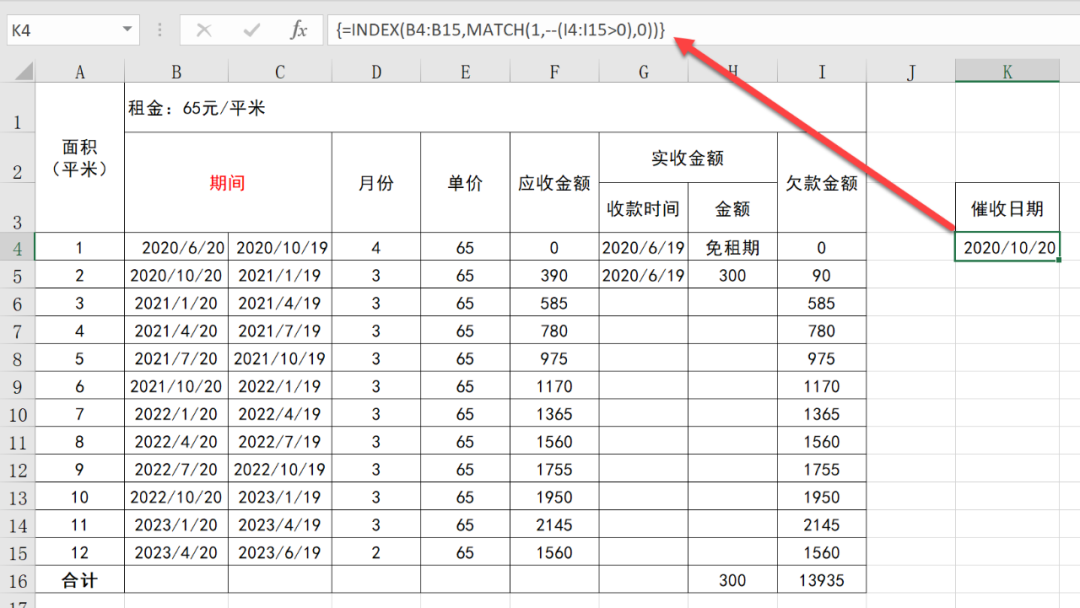Click the 975 cell in column F
This screenshot has height=608, width=1080.
[554, 359]
